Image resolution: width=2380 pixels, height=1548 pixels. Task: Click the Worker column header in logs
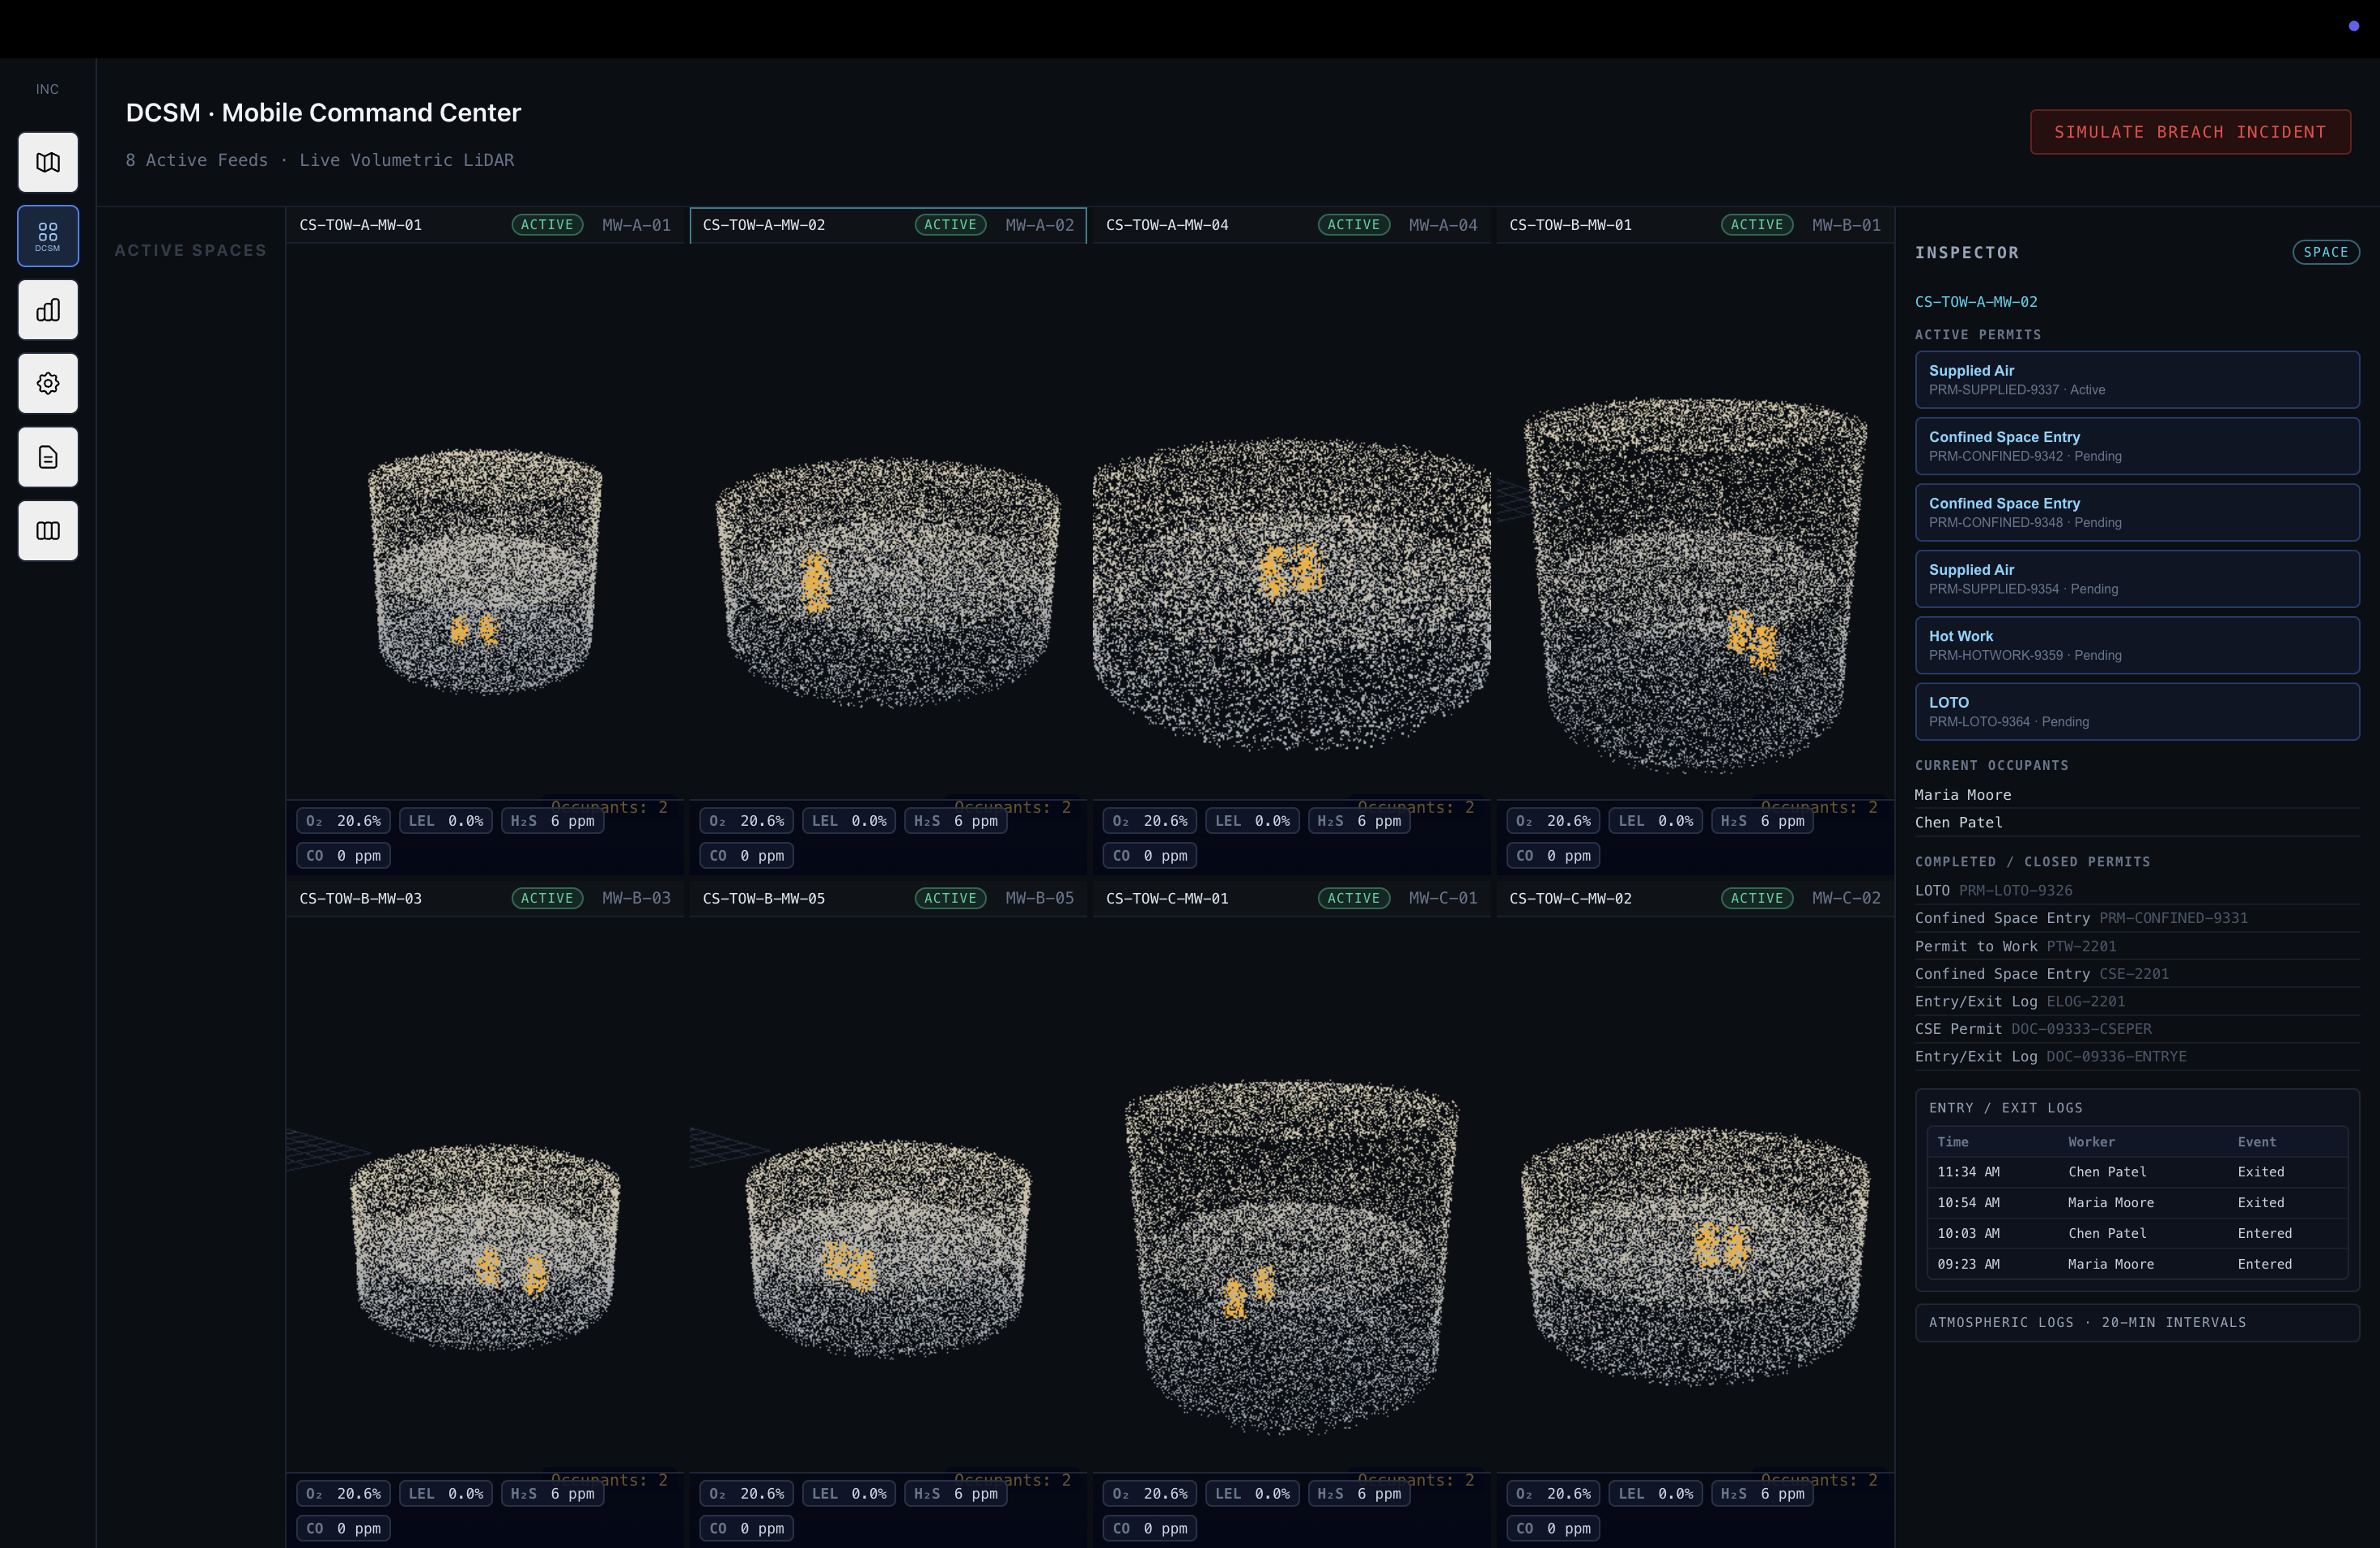(x=2091, y=1142)
